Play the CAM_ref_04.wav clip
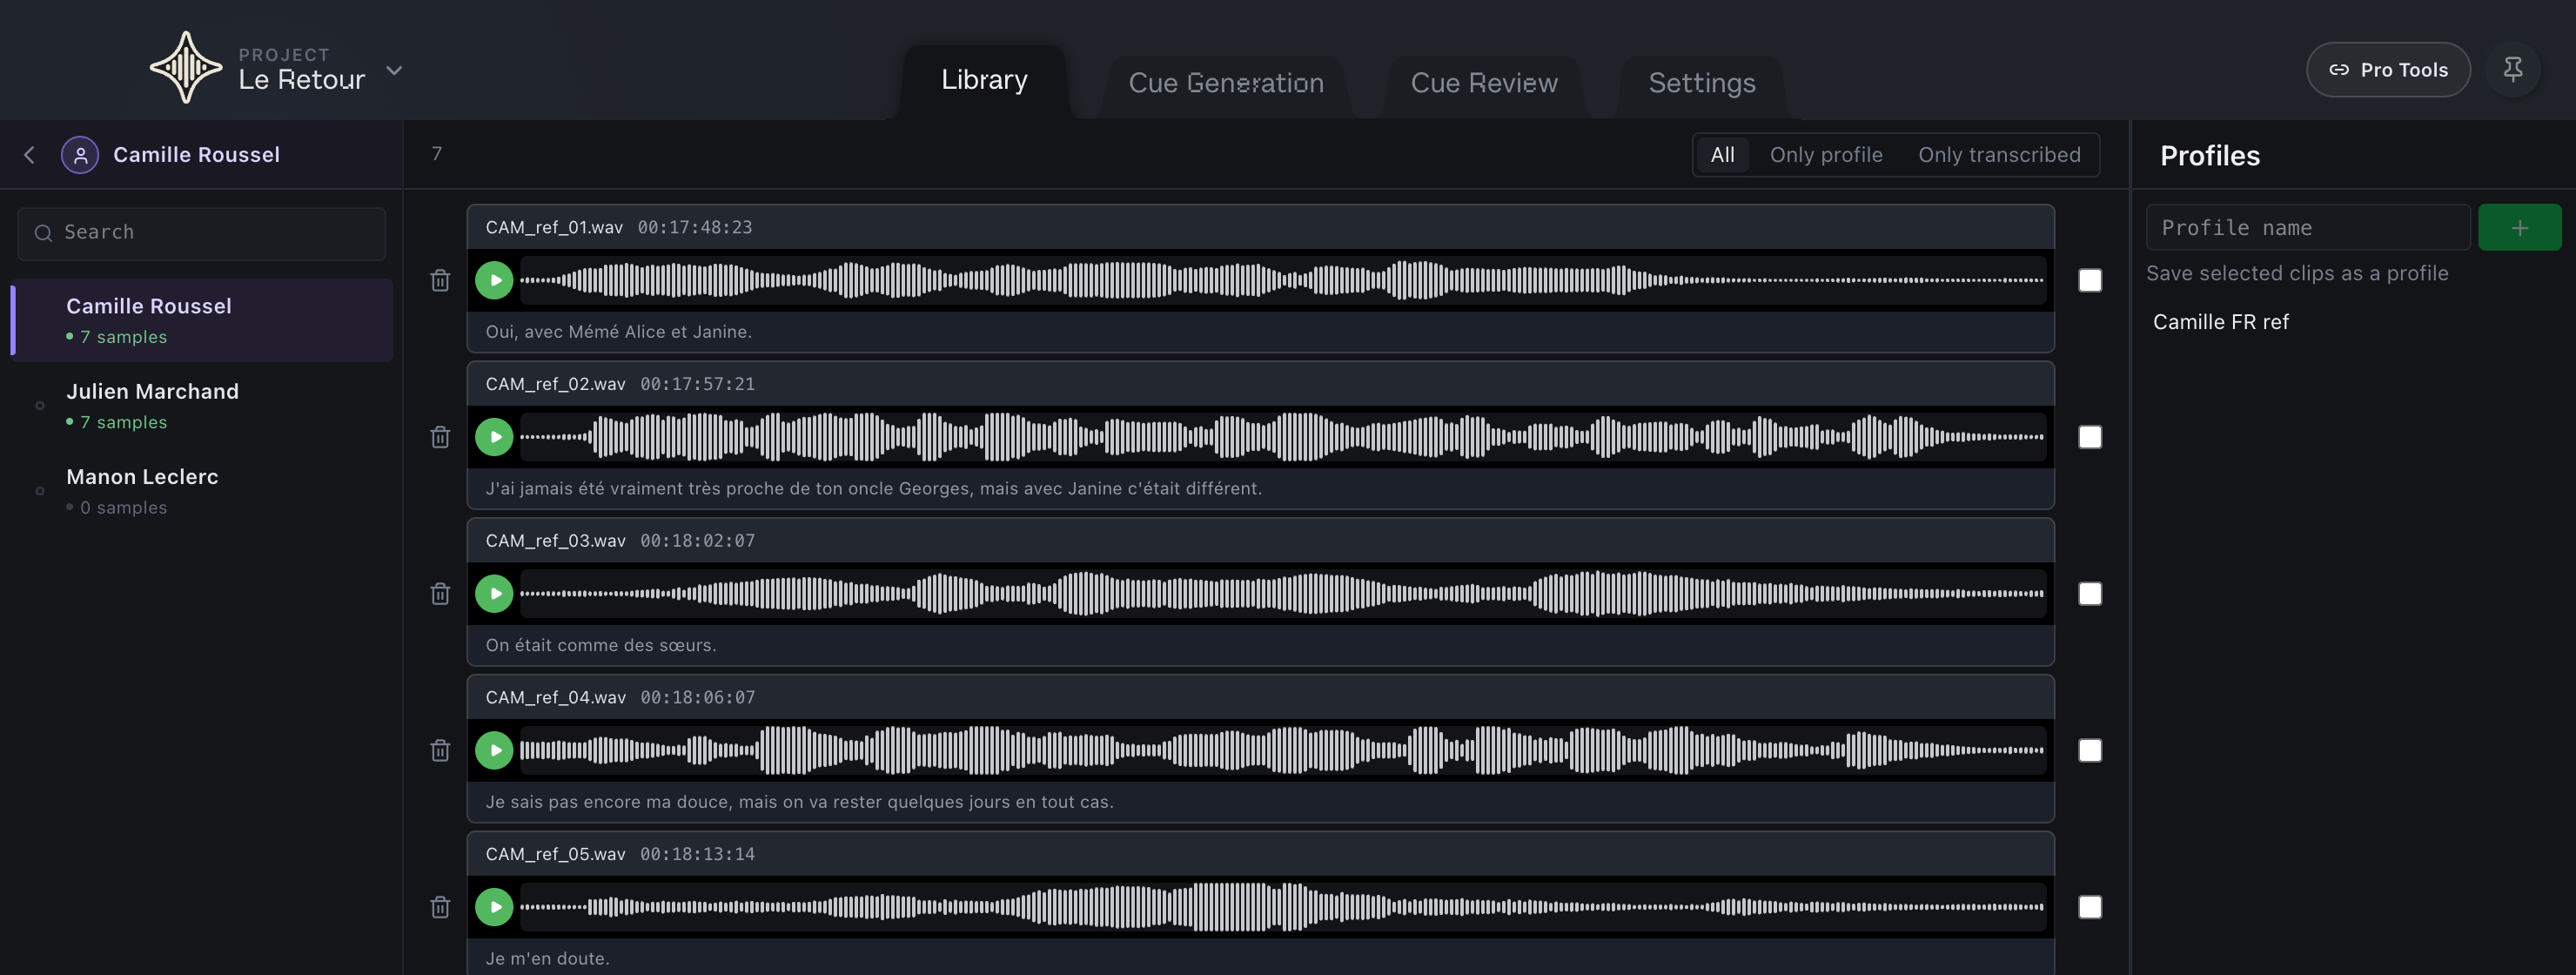This screenshot has height=975, width=2576. (x=494, y=750)
